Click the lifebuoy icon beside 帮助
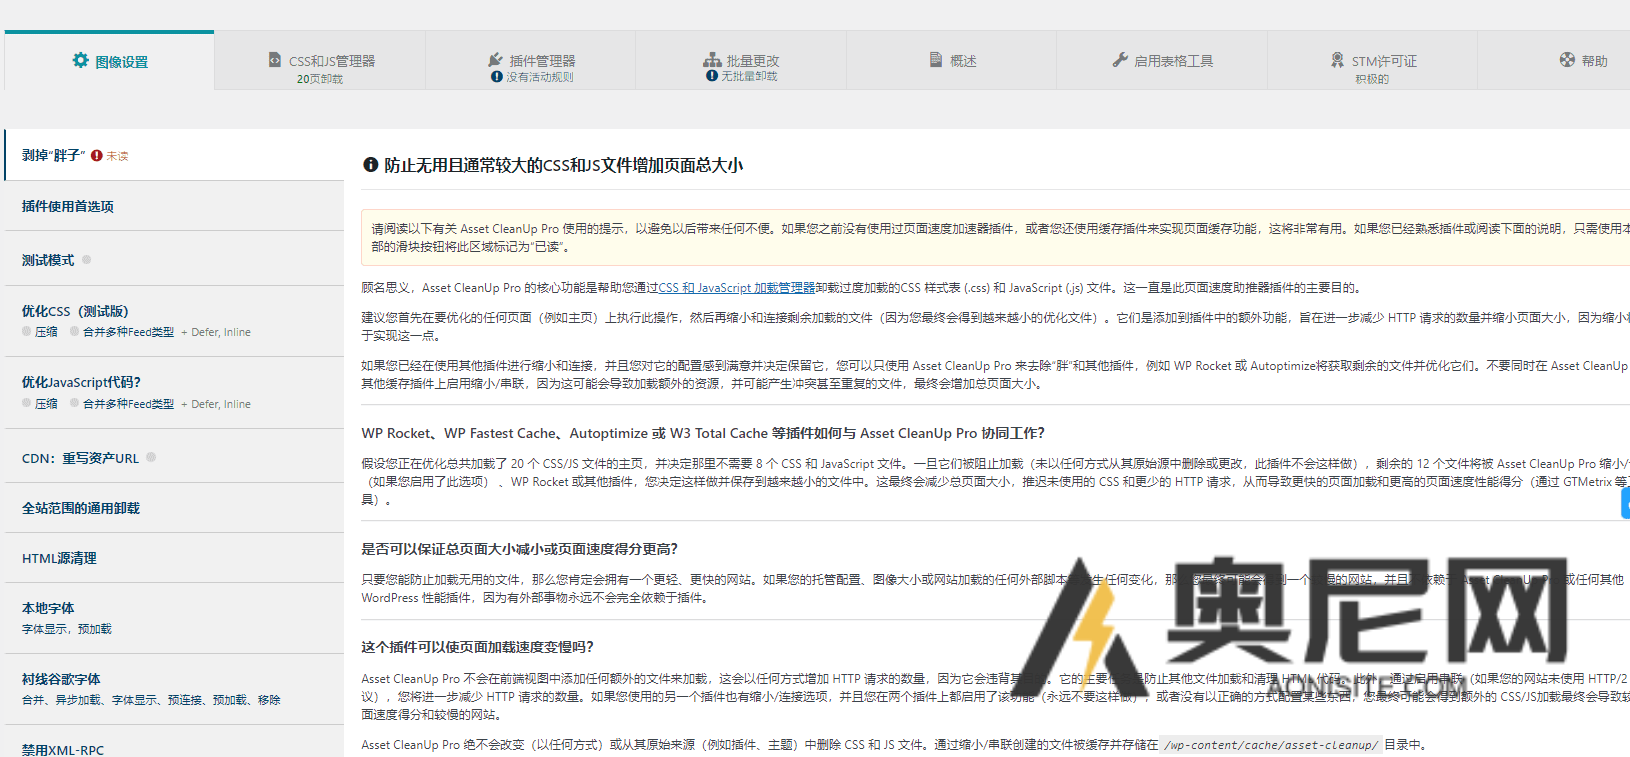The image size is (1630, 757). click(x=1567, y=60)
